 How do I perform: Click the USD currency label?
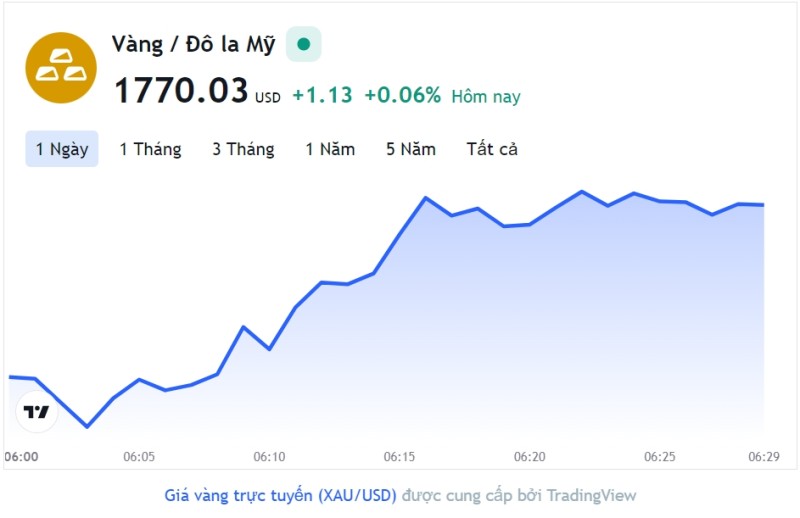tap(268, 97)
